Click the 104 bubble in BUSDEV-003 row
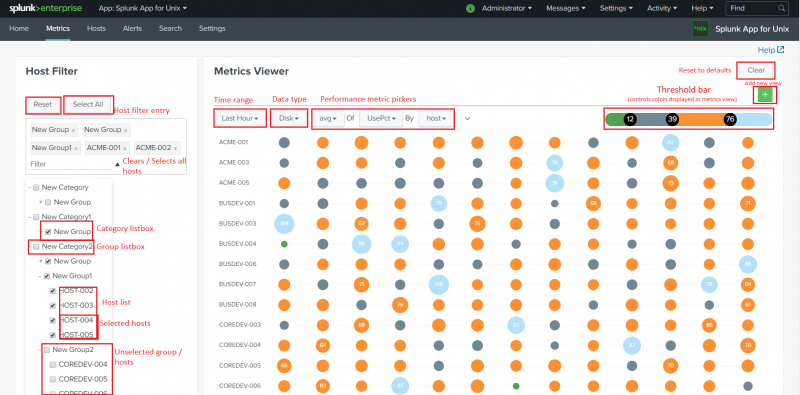800x395 pixels. [x=284, y=224]
